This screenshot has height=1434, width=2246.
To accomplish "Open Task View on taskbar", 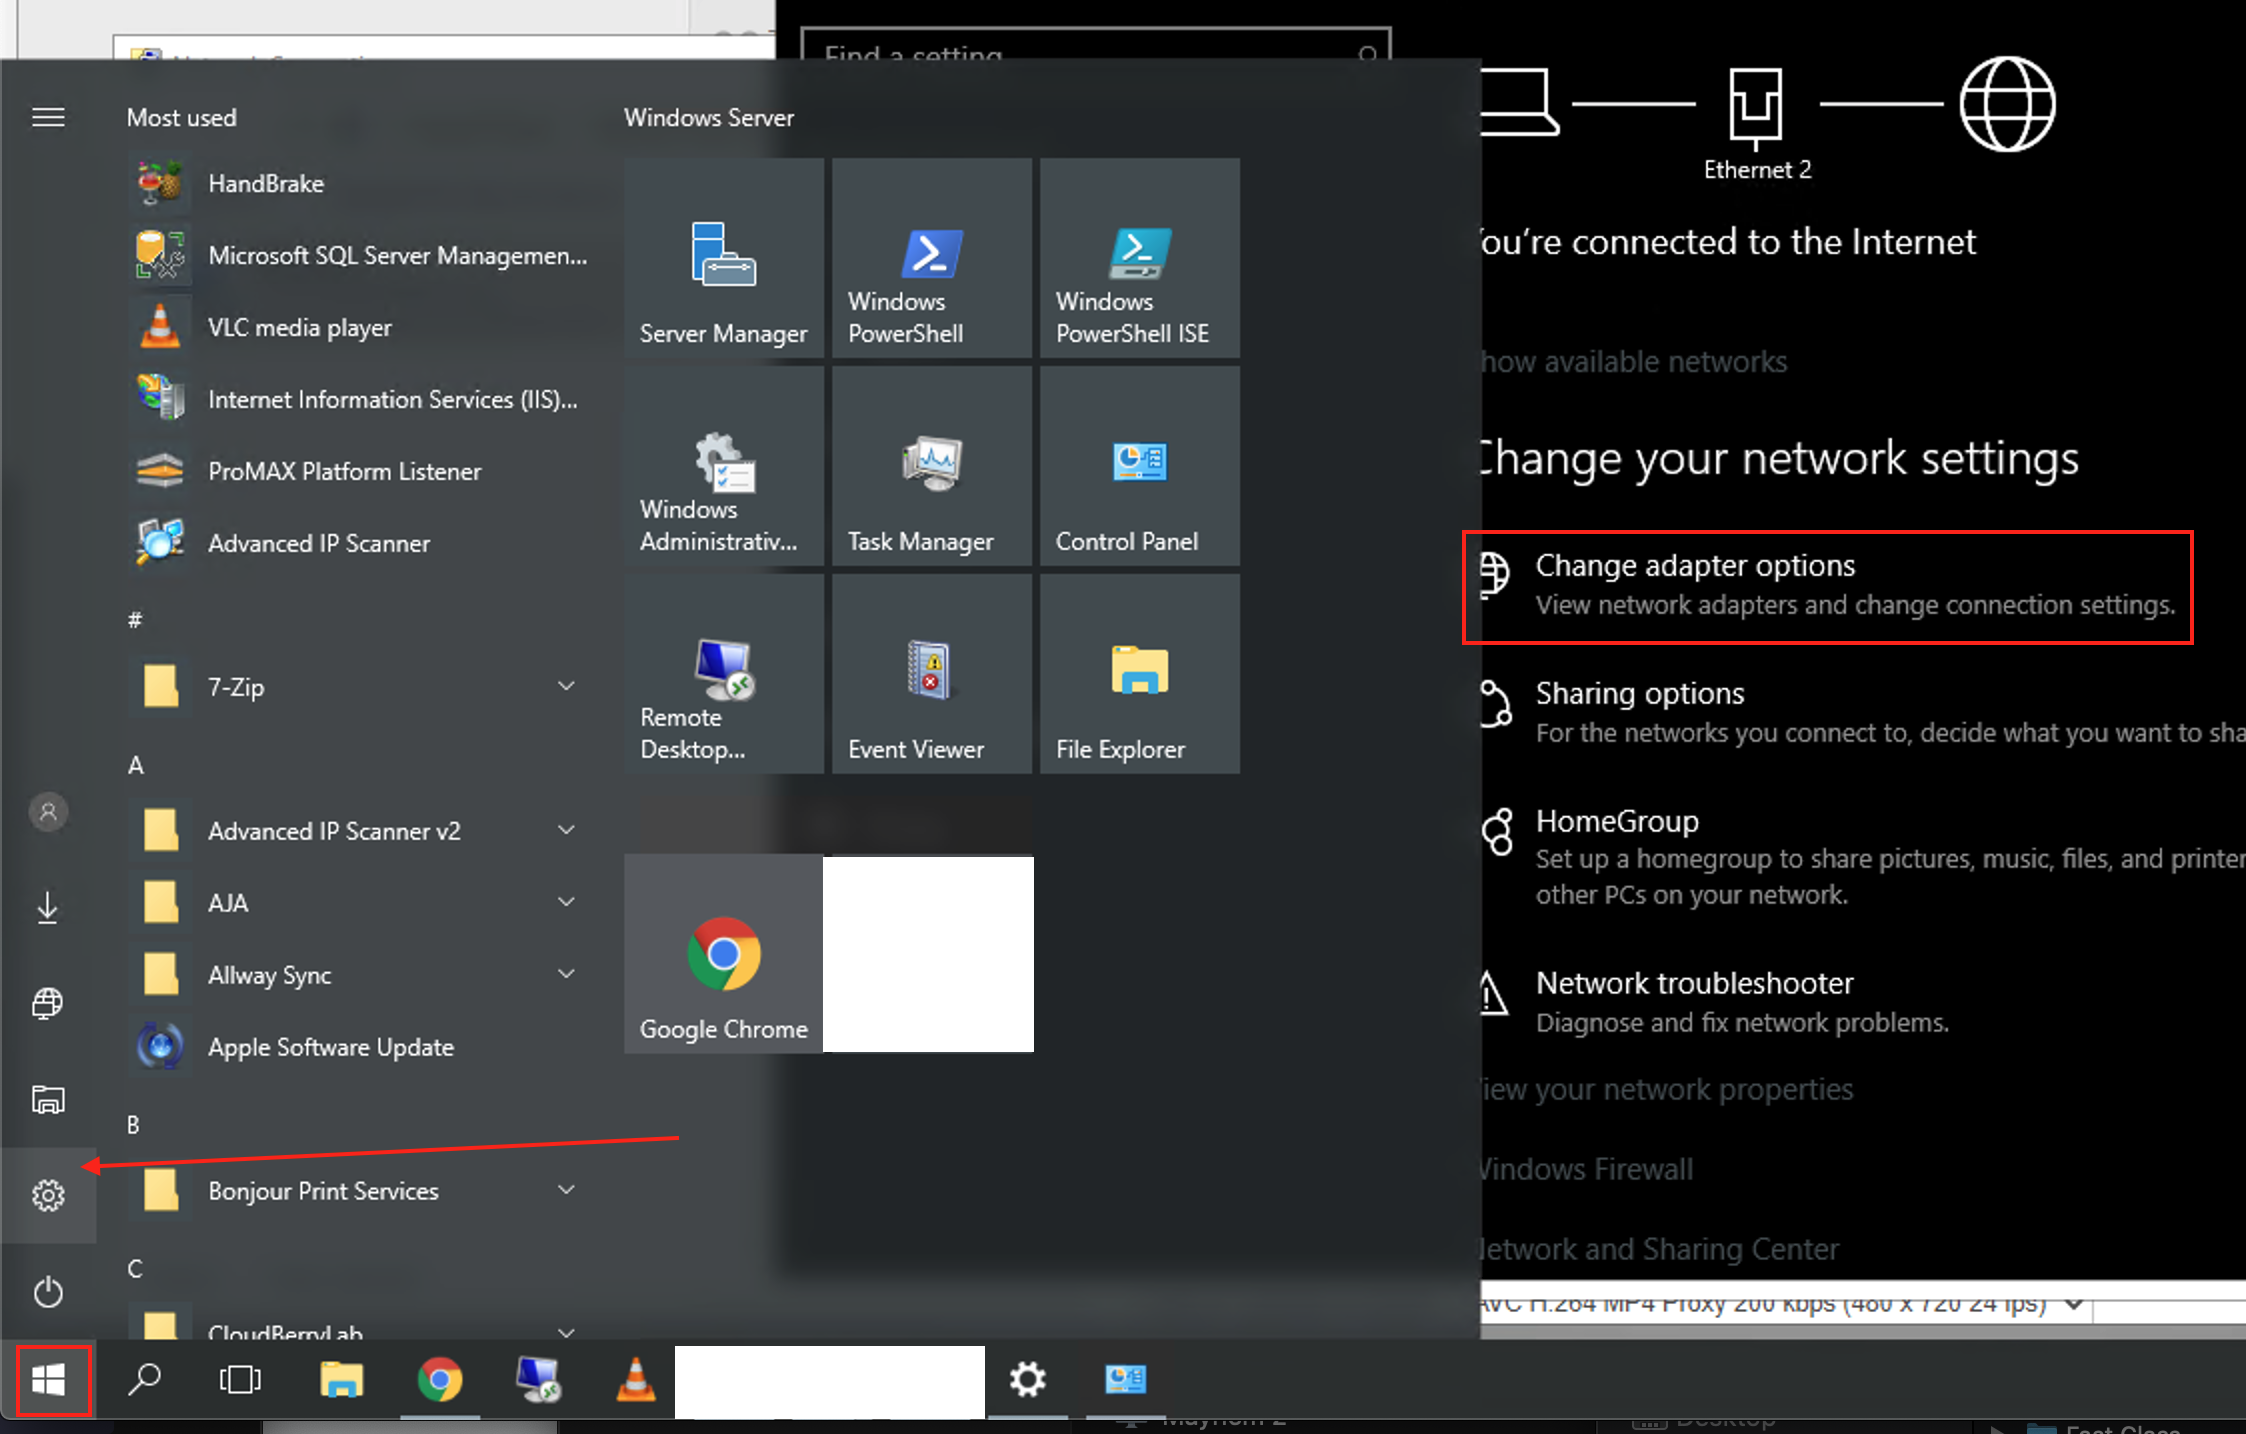I will (240, 1380).
